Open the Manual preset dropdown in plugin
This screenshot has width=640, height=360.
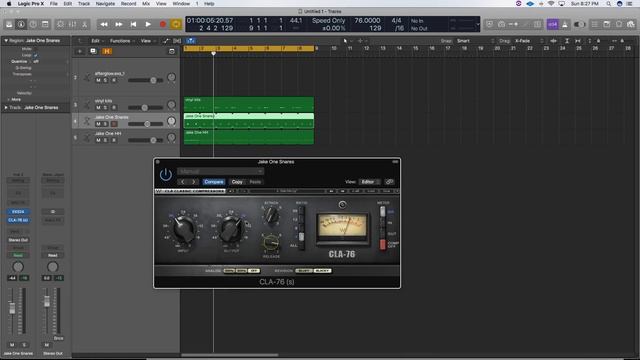[220, 171]
